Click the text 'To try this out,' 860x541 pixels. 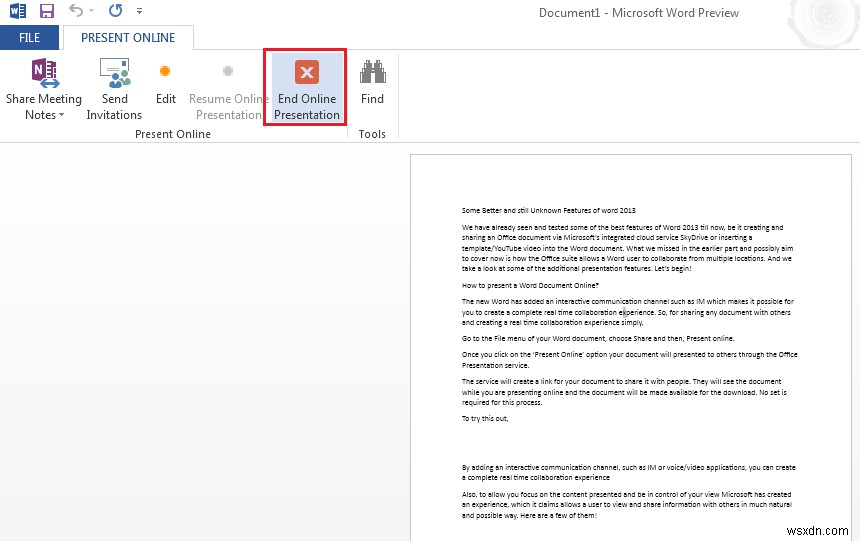click(x=485, y=419)
